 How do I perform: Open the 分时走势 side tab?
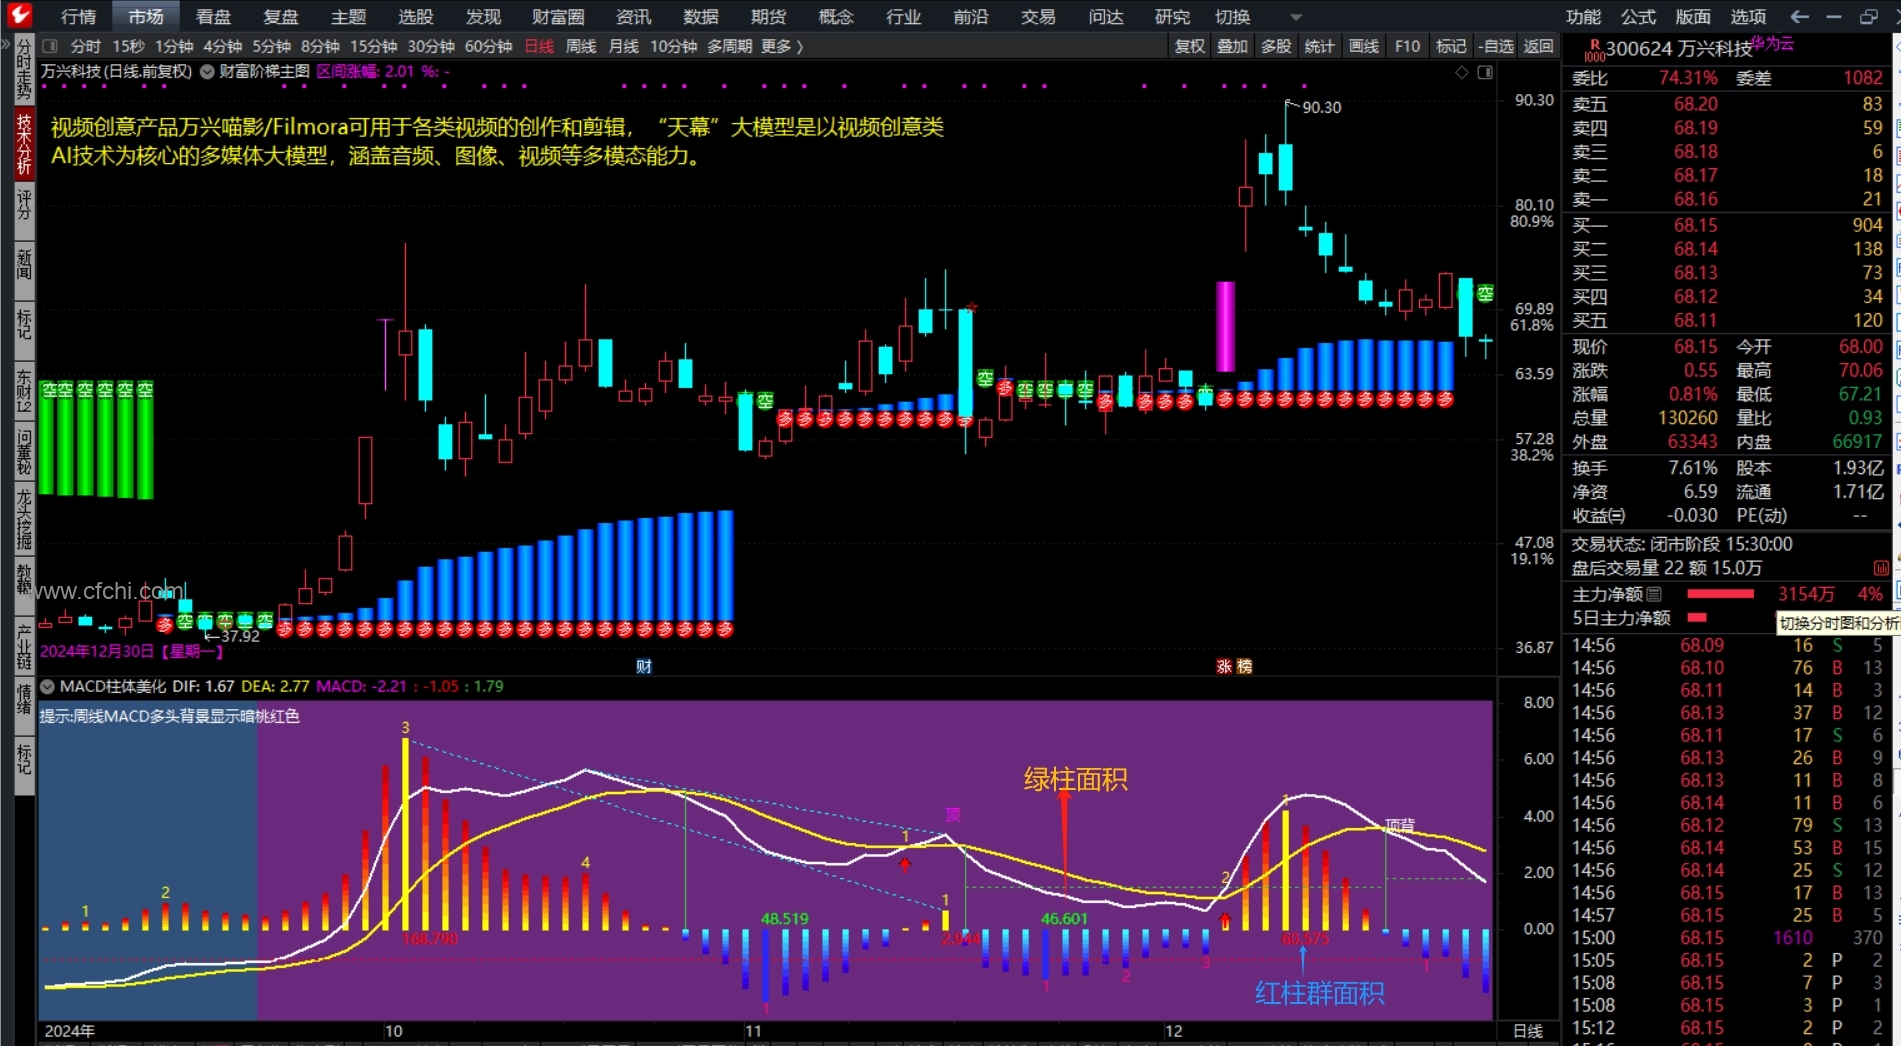click(24, 70)
